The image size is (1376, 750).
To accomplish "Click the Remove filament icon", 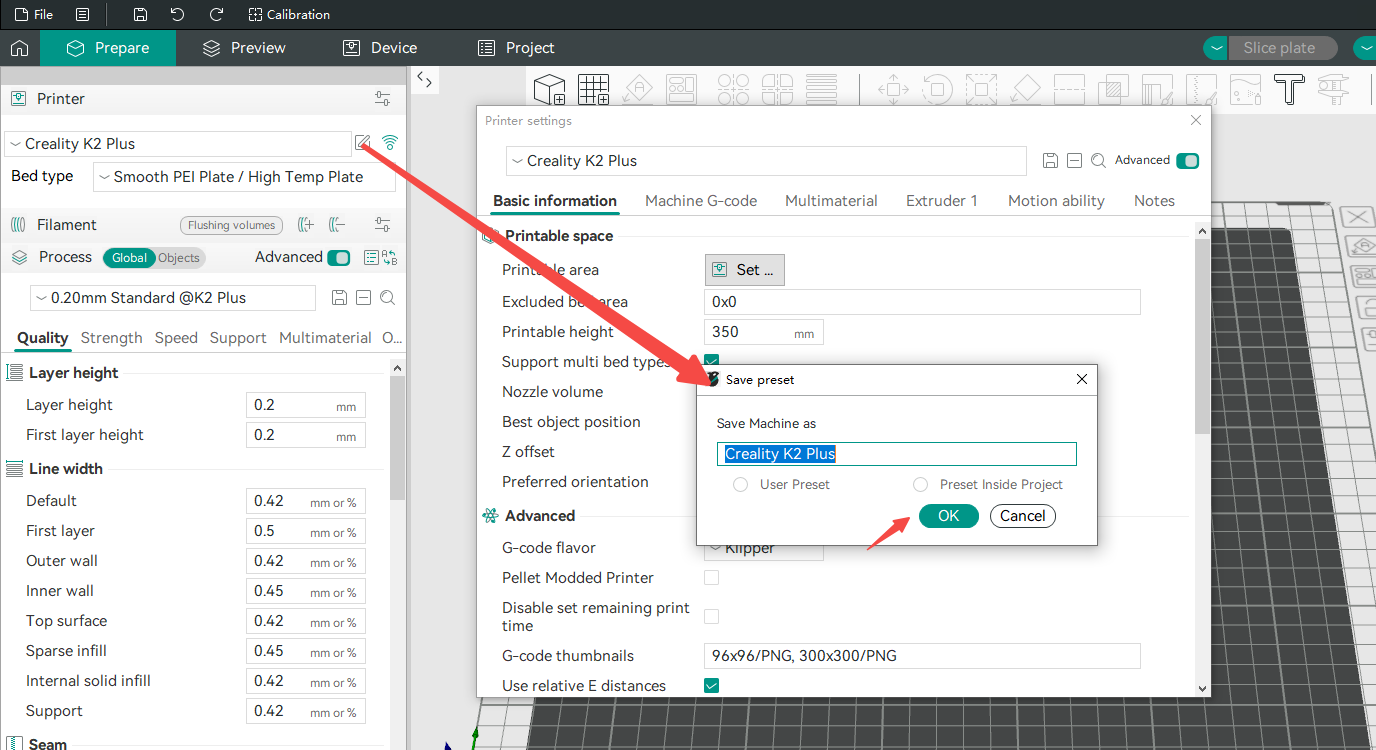I will [337, 225].
